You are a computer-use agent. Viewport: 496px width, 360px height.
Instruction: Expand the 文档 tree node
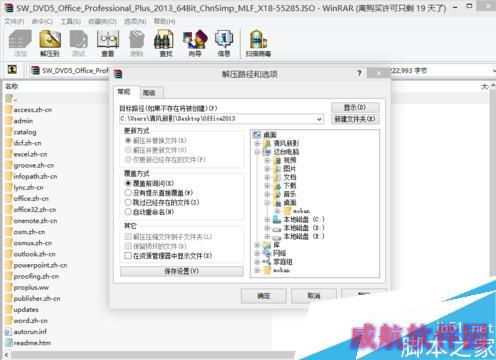(267, 177)
